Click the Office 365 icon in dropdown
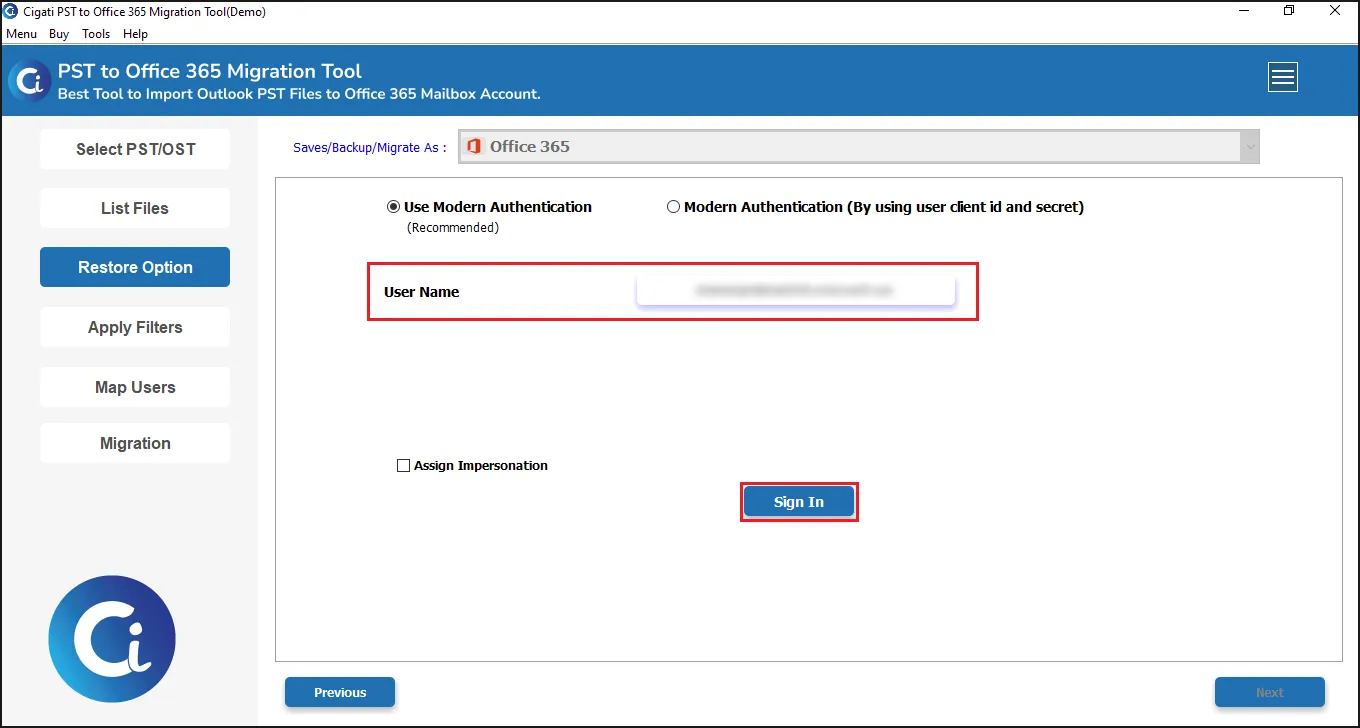Screen dimensions: 1360x728 [474, 146]
